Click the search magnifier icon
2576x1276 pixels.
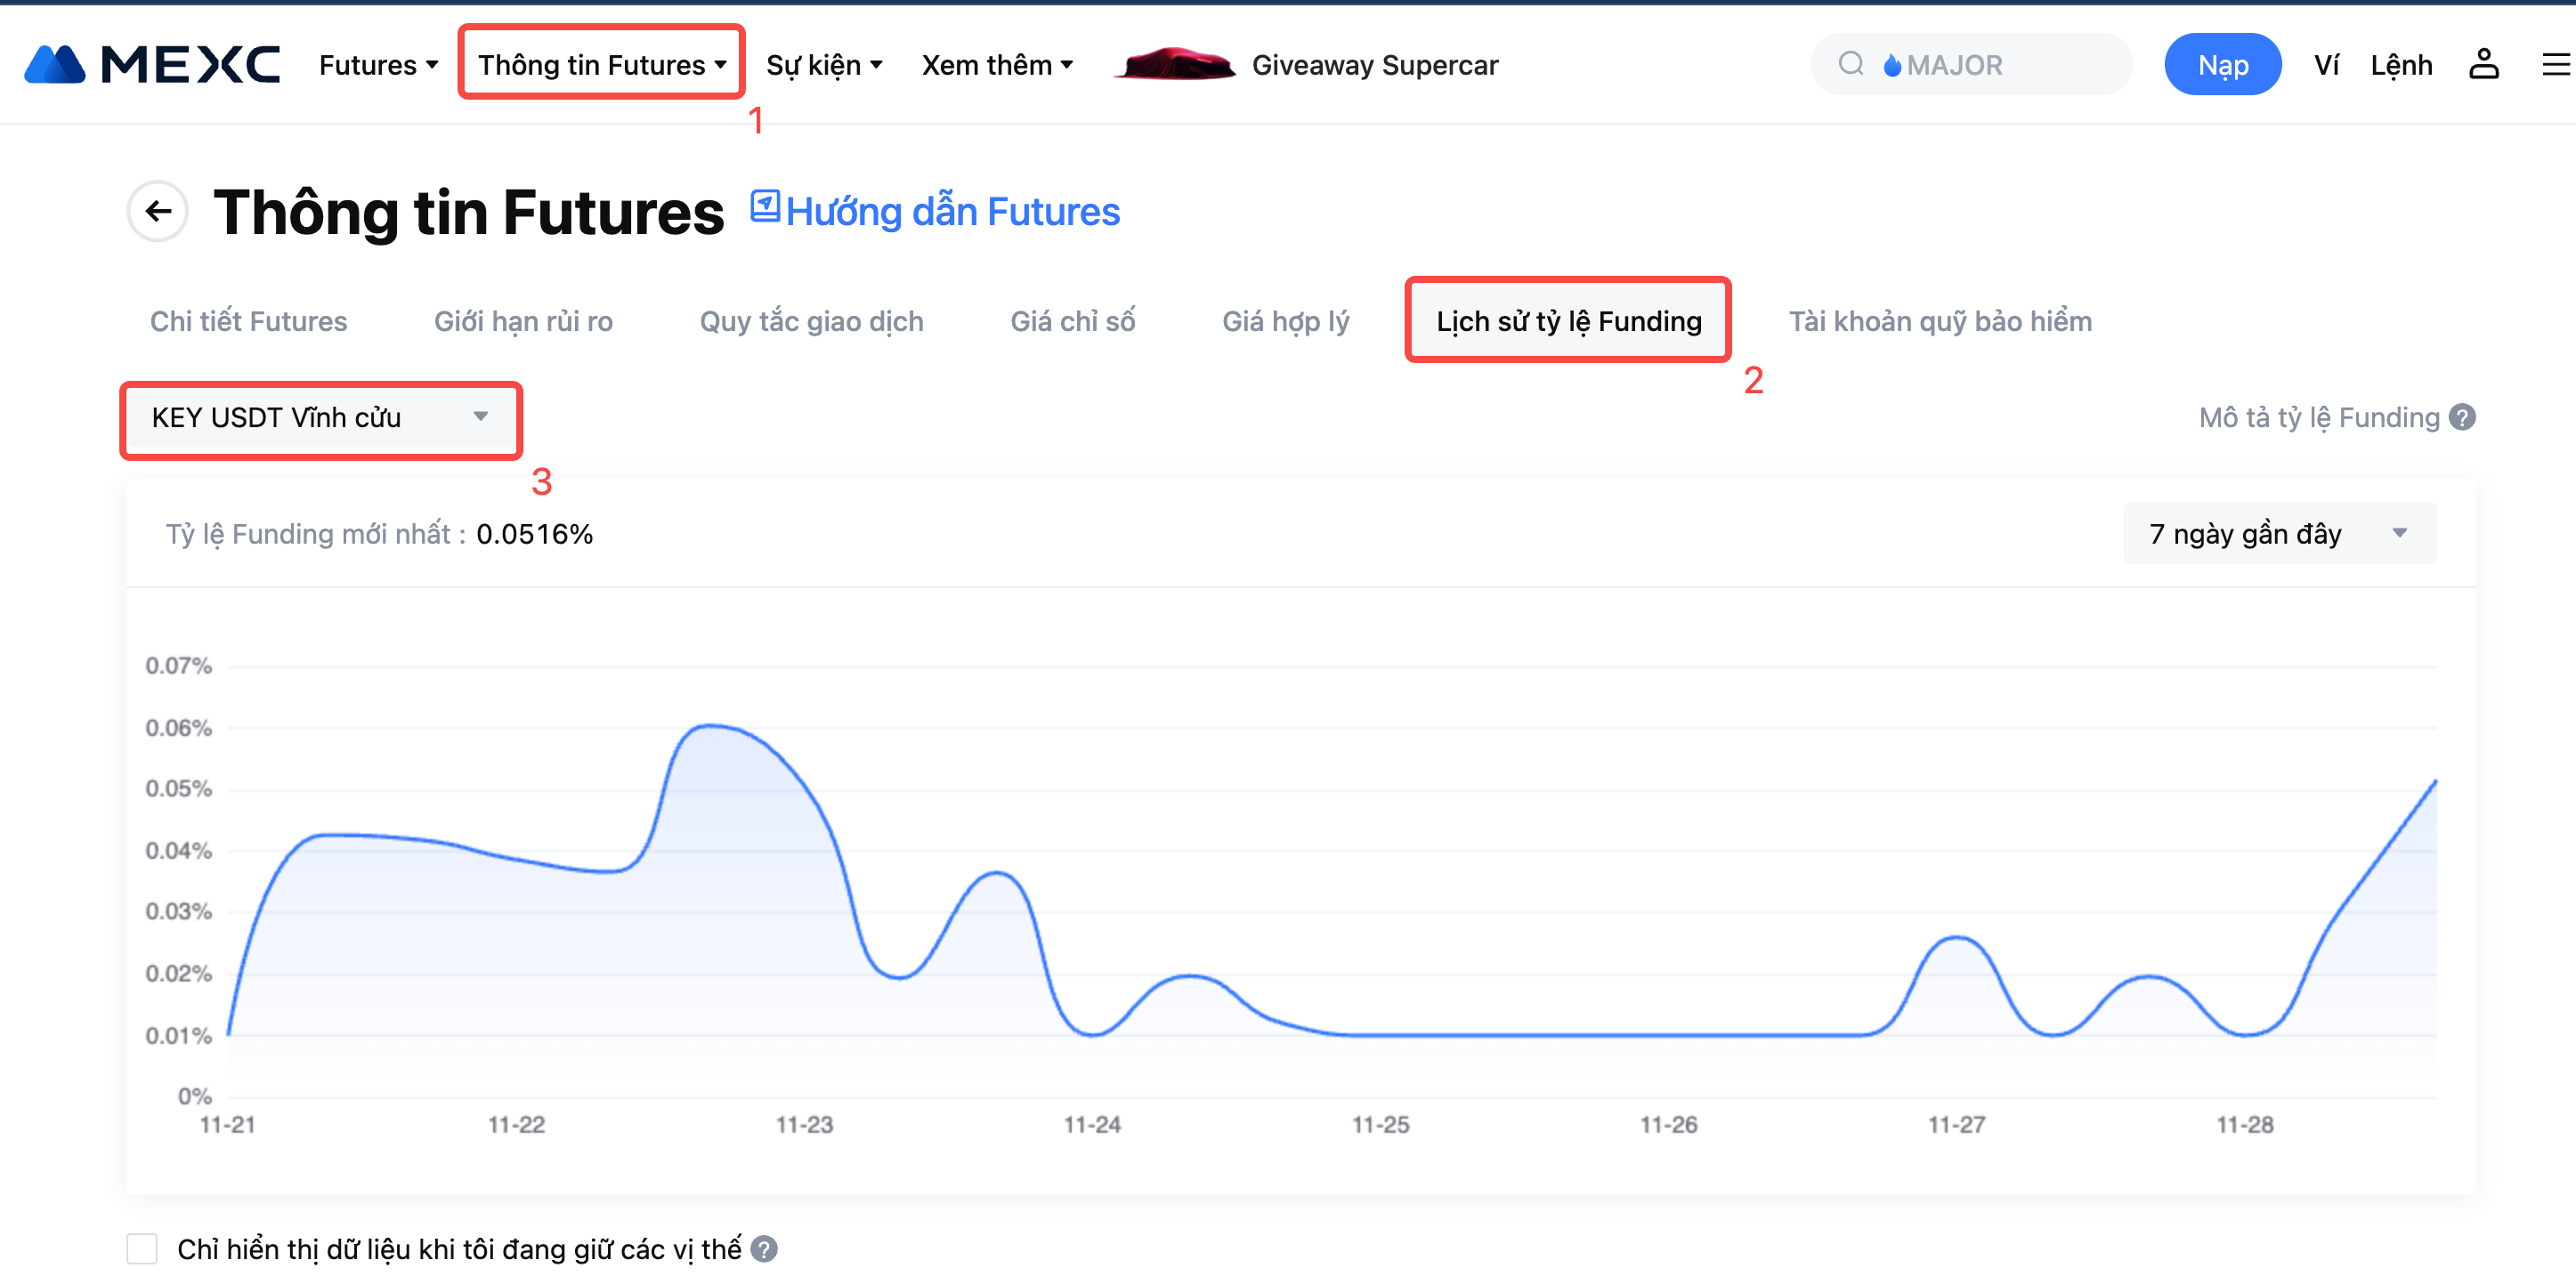[1850, 65]
